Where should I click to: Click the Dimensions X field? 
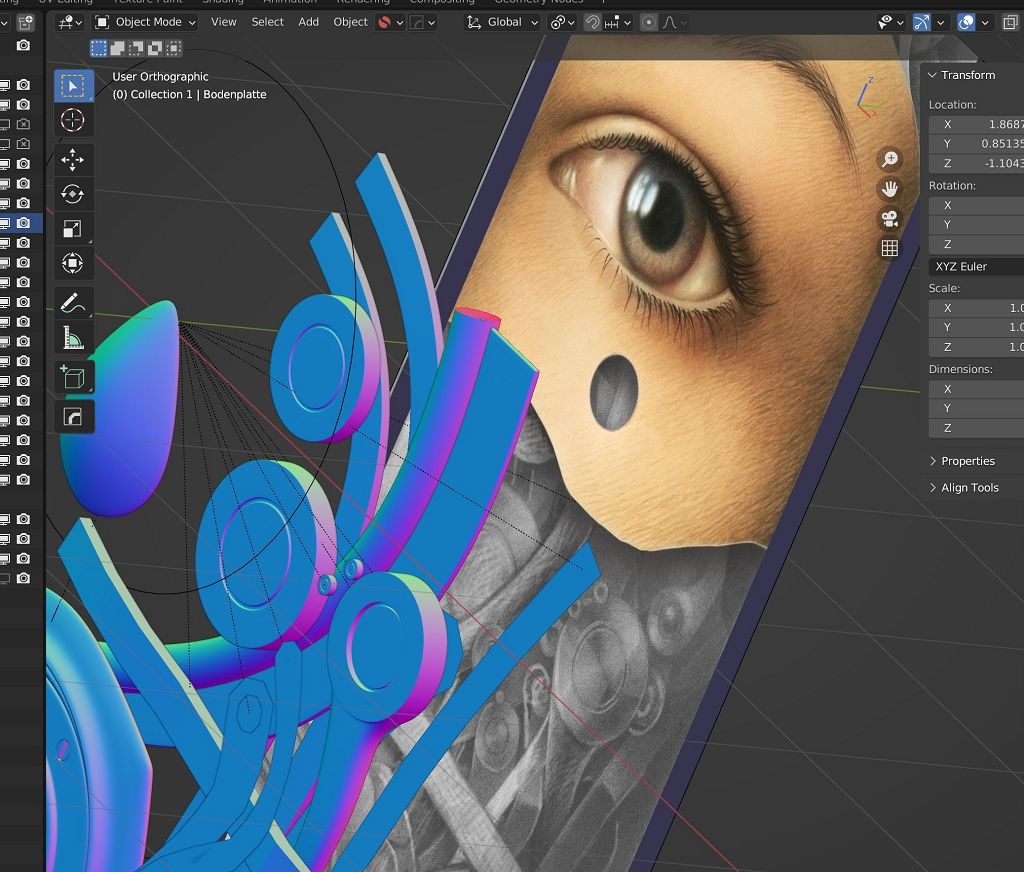(976, 389)
